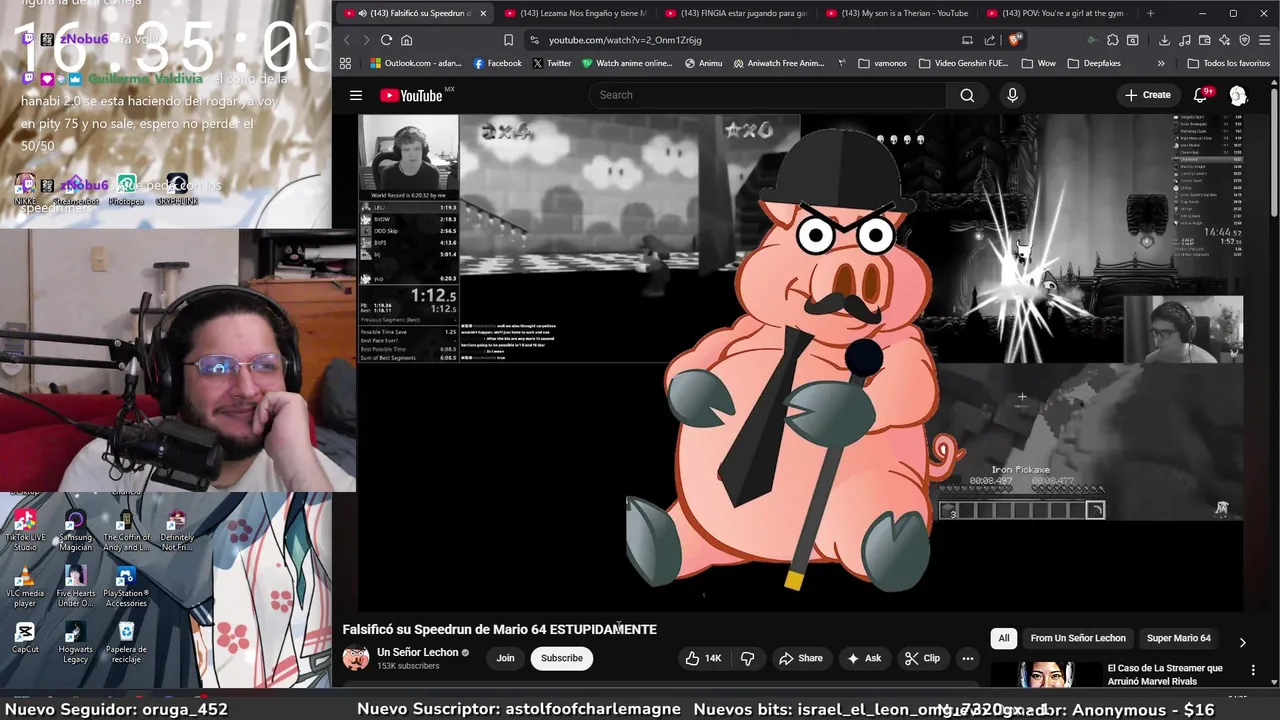The height and width of the screenshot is (720, 1280).
Task: Open Five Hearts Under One desktop shortcut
Action: [x=75, y=587]
